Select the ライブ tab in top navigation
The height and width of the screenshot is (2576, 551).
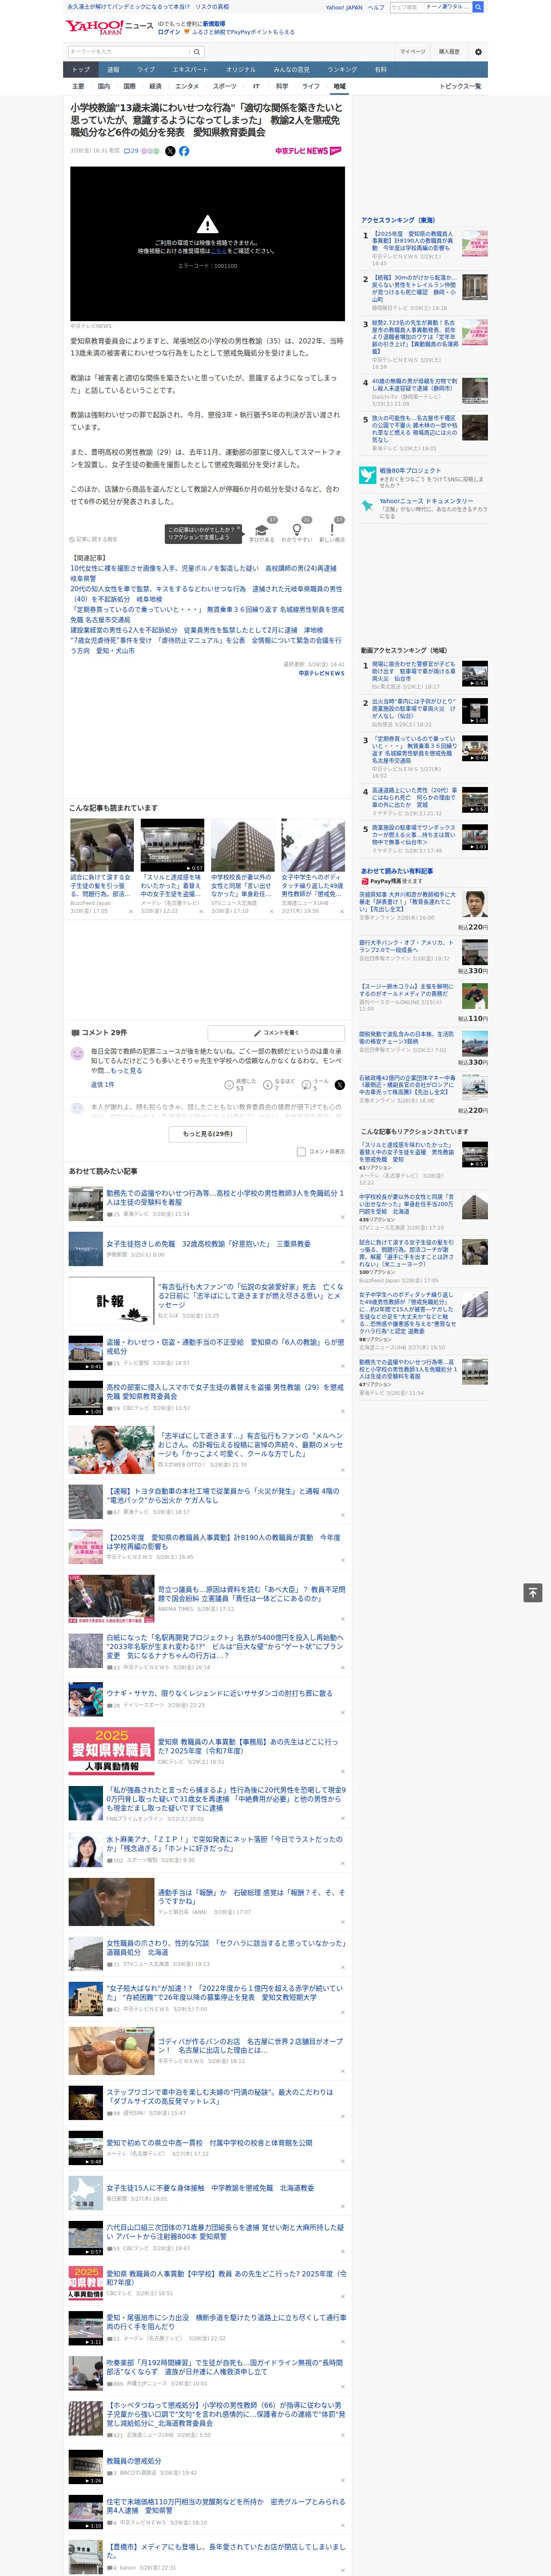point(146,69)
